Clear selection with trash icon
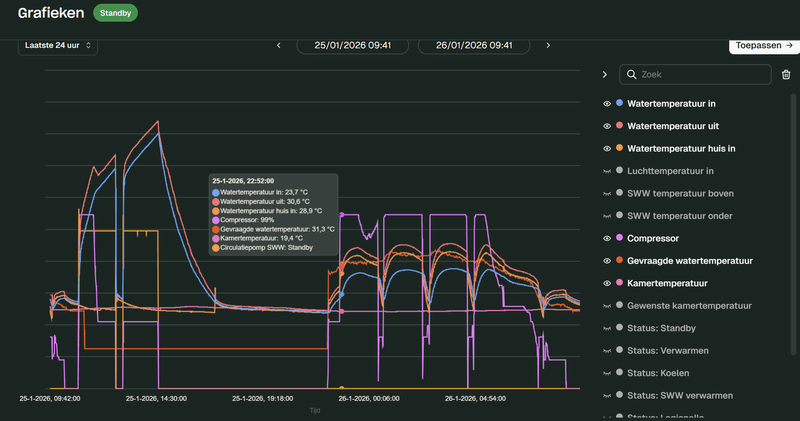The width and height of the screenshot is (800, 421). pos(786,75)
